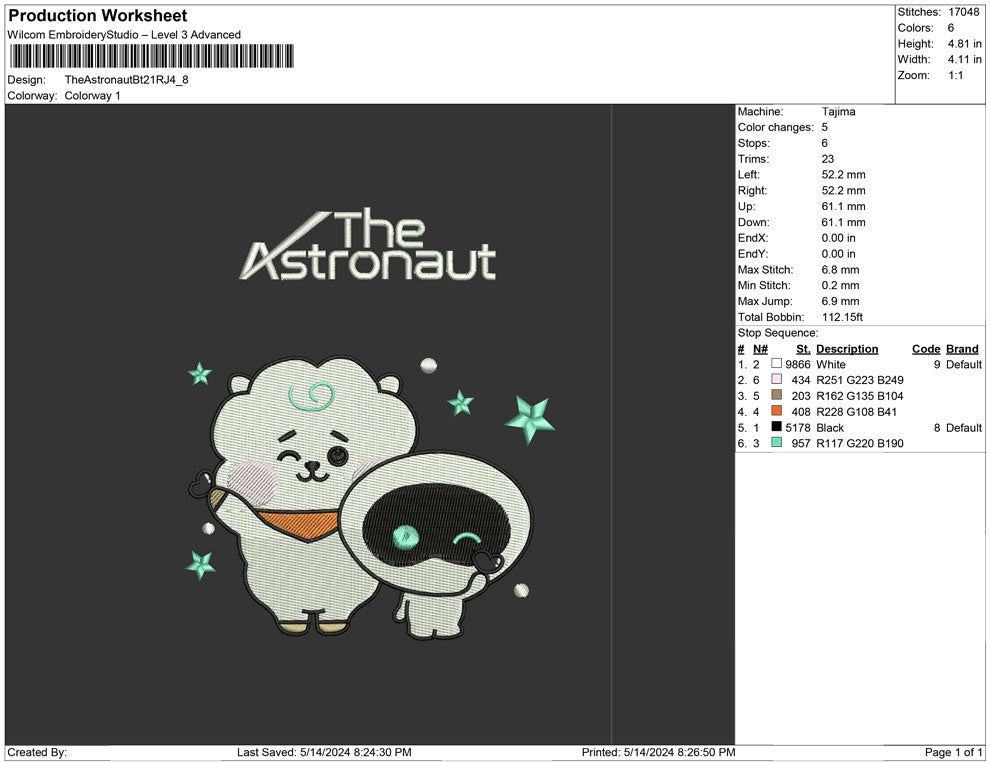Click the width value '4.11 in'
Viewport: 990px width, 762px height.
click(x=965, y=59)
